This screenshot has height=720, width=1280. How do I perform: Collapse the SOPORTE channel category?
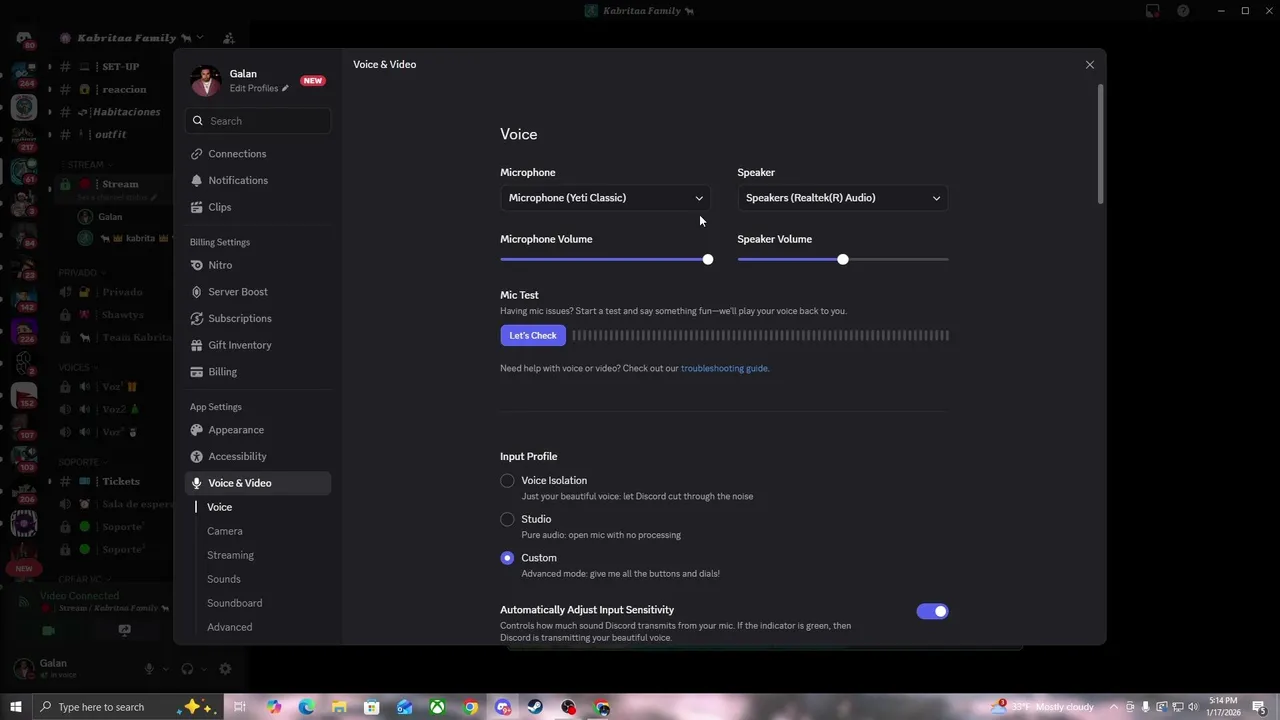[x=83, y=462]
